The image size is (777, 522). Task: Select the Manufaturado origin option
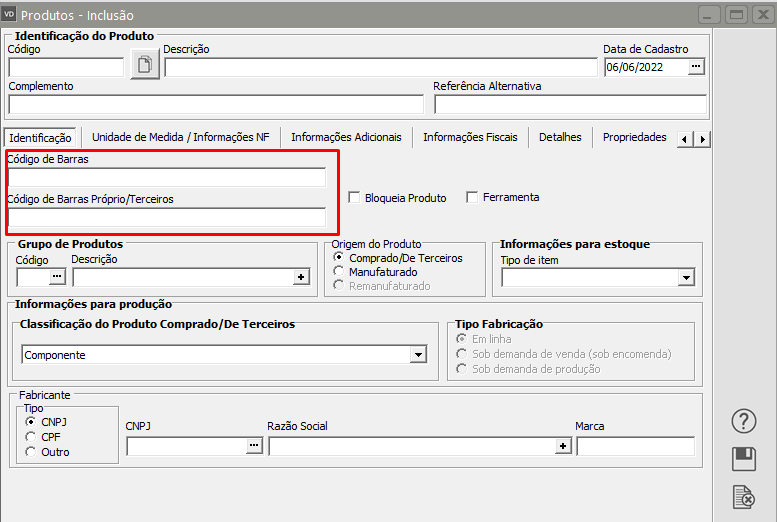click(x=340, y=272)
